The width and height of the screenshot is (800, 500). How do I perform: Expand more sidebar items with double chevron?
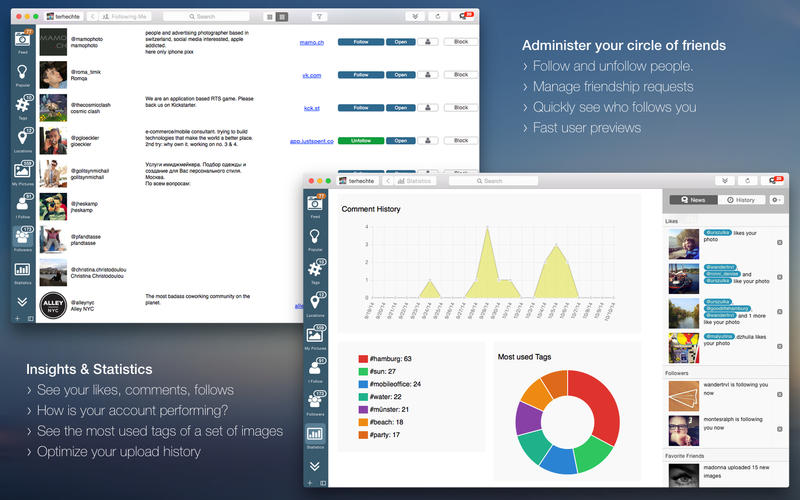[x=22, y=300]
